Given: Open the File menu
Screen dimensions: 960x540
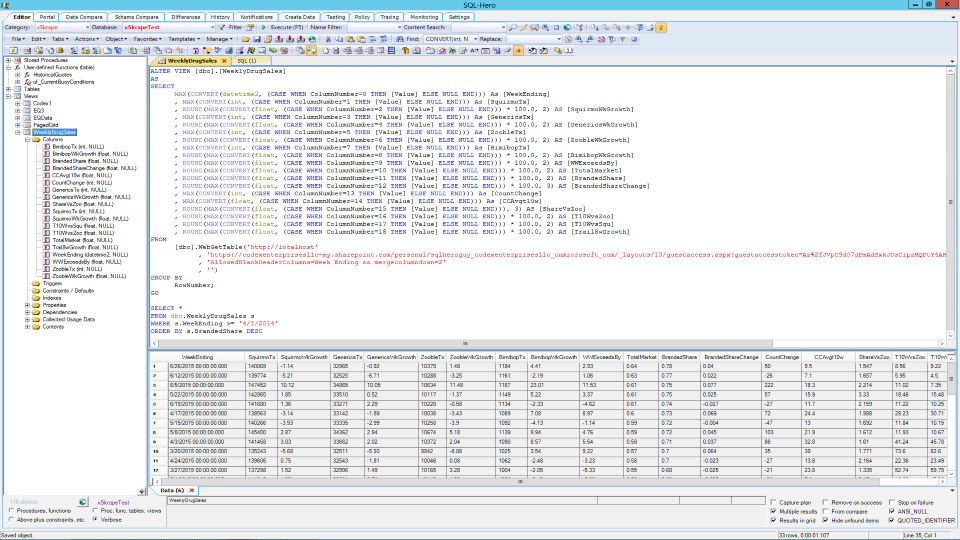Looking at the screenshot, I should pos(17,39).
